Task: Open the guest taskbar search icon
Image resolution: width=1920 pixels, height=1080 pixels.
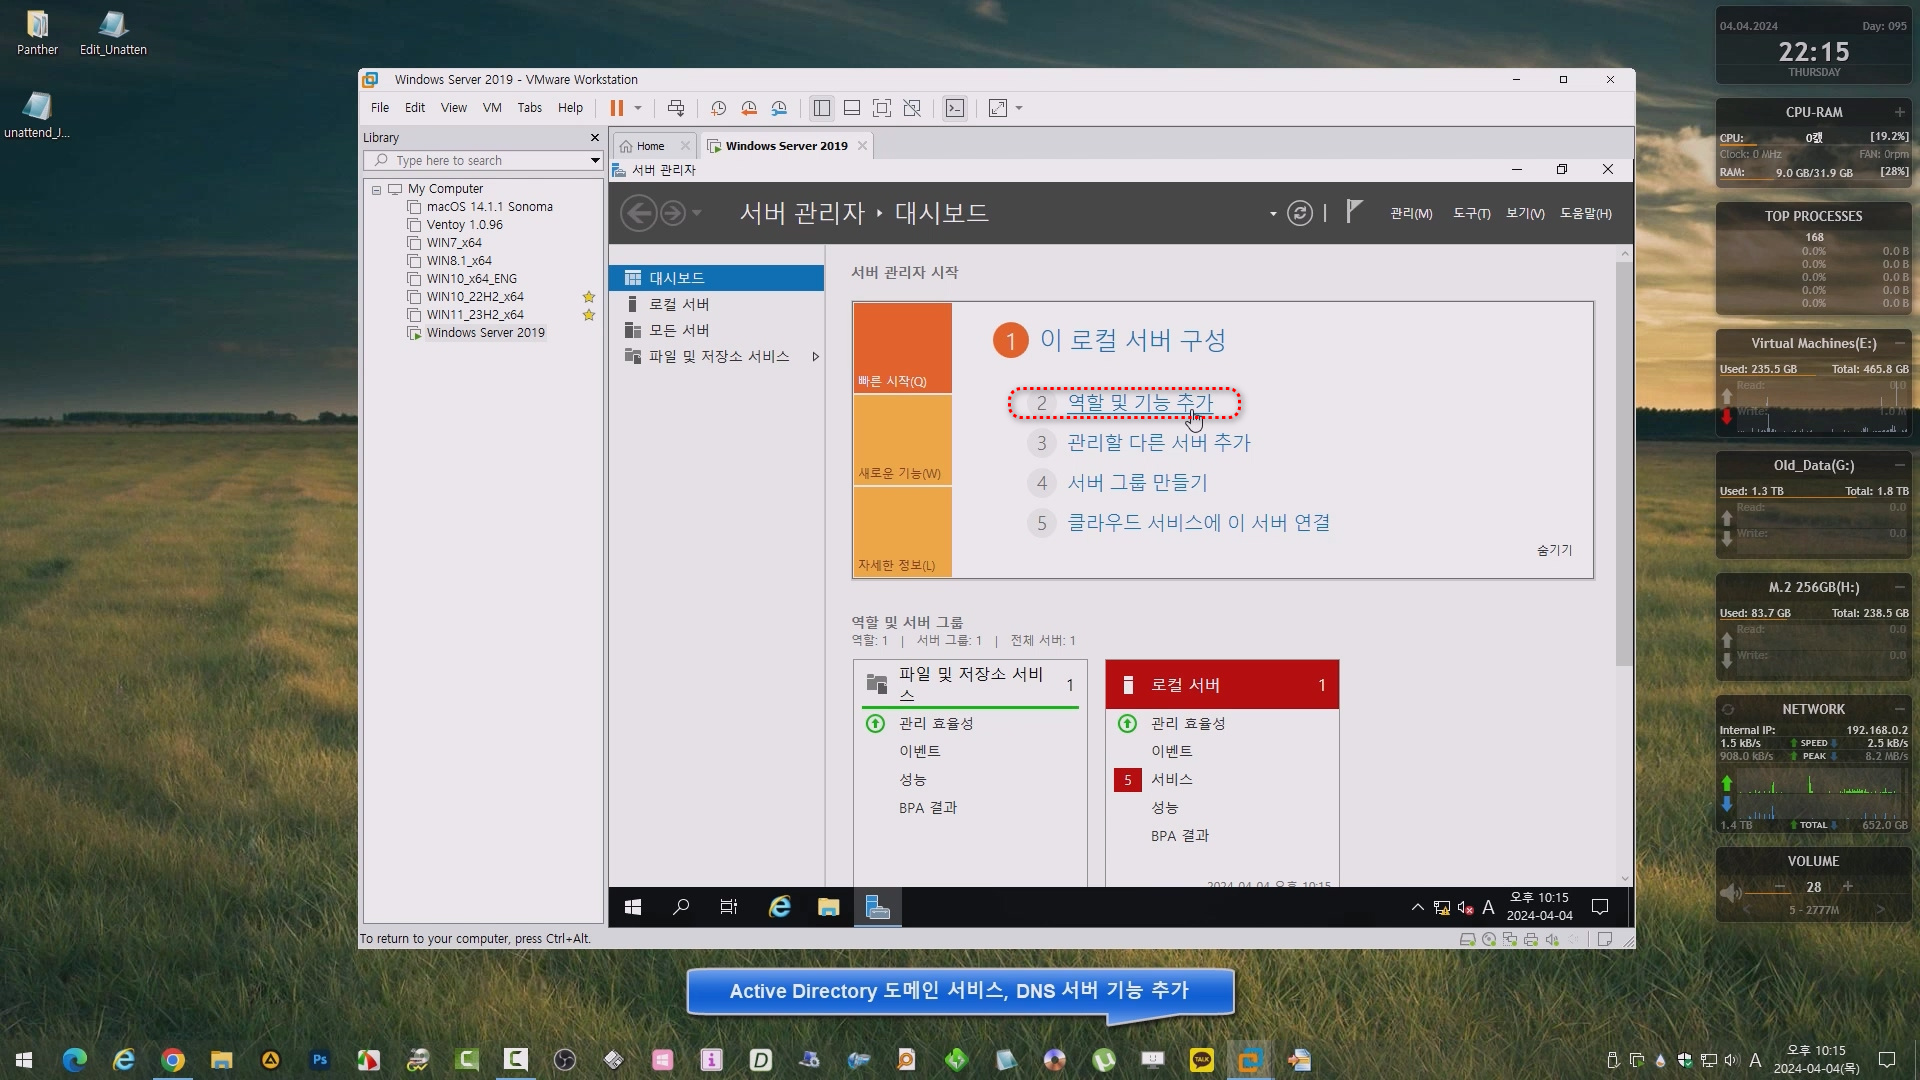Action: point(681,907)
